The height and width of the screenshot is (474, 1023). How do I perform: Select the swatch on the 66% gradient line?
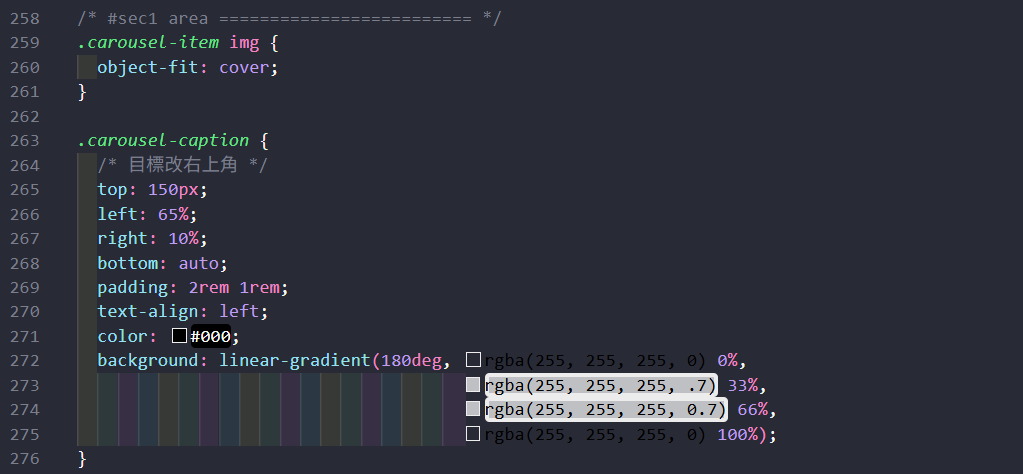pyautogui.click(x=474, y=409)
